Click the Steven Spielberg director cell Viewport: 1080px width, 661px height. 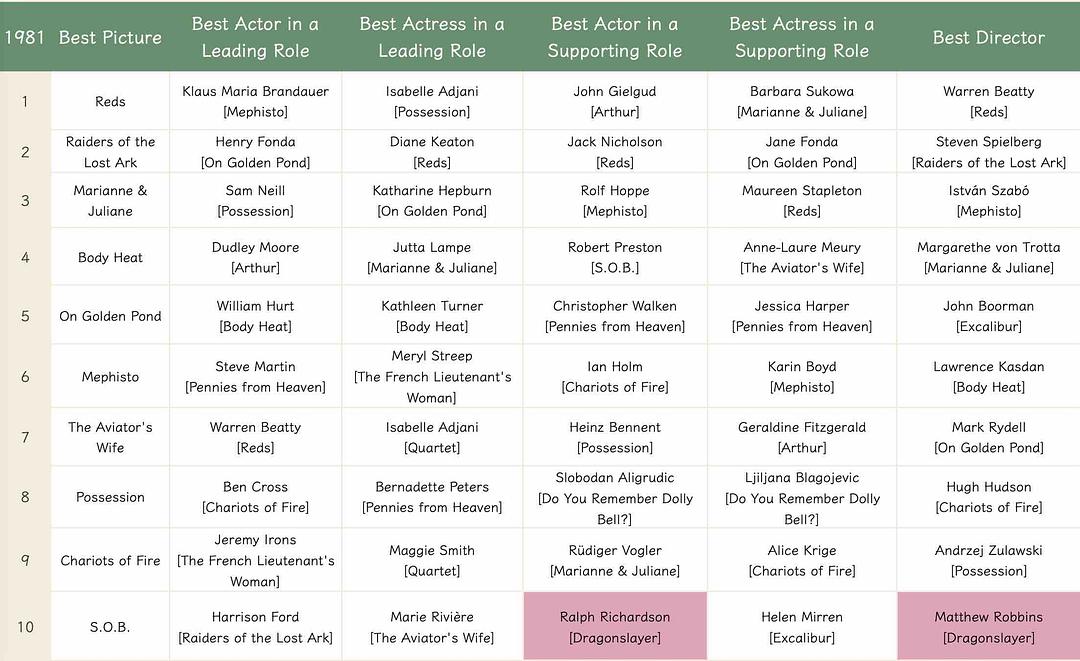pos(988,152)
